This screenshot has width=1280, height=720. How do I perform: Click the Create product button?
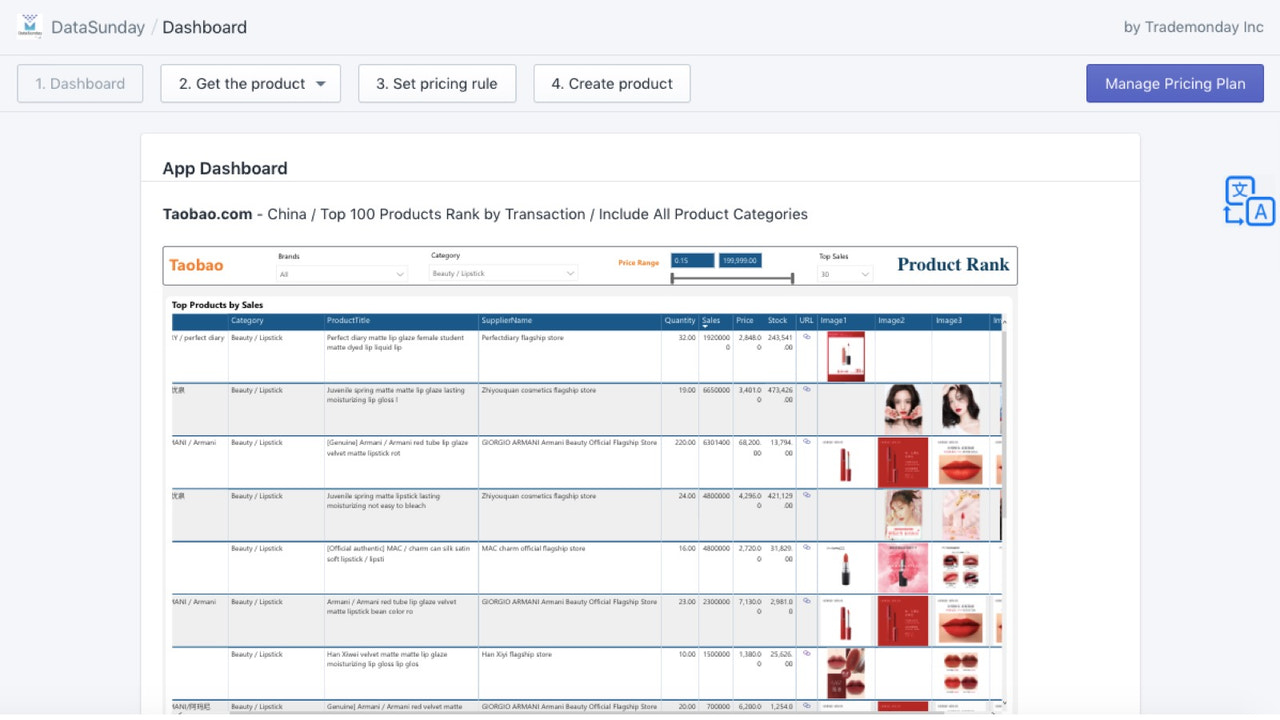(x=611, y=83)
